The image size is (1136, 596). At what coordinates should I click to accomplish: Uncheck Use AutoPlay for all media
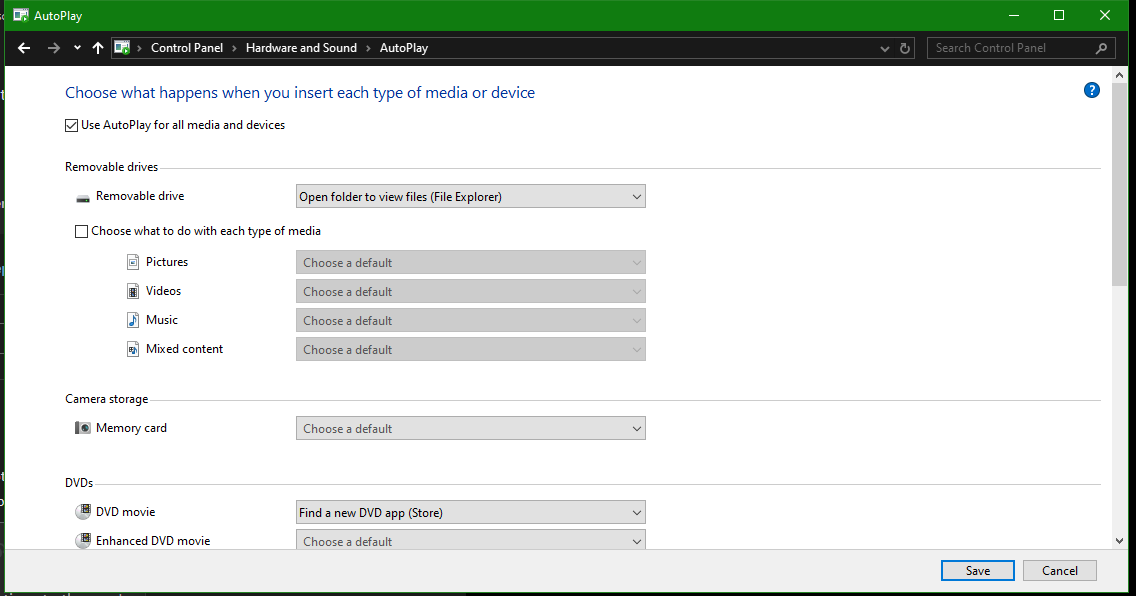pos(71,125)
